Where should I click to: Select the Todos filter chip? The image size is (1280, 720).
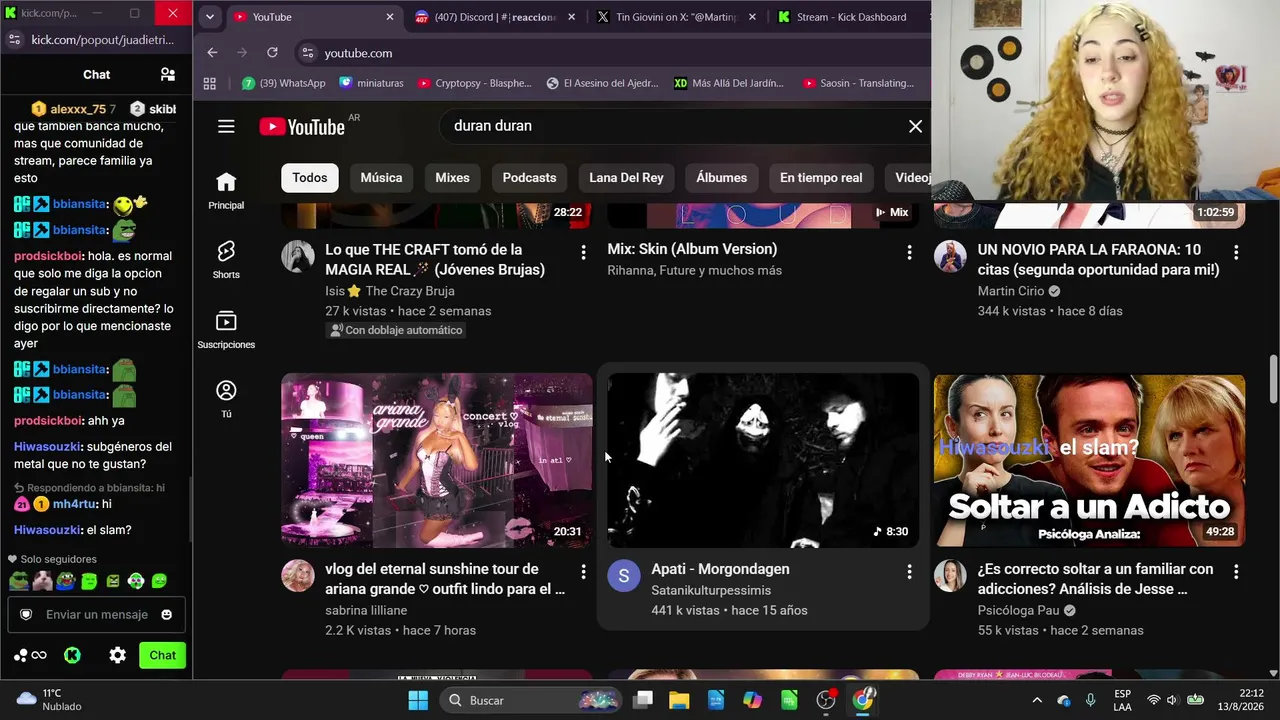[310, 178]
